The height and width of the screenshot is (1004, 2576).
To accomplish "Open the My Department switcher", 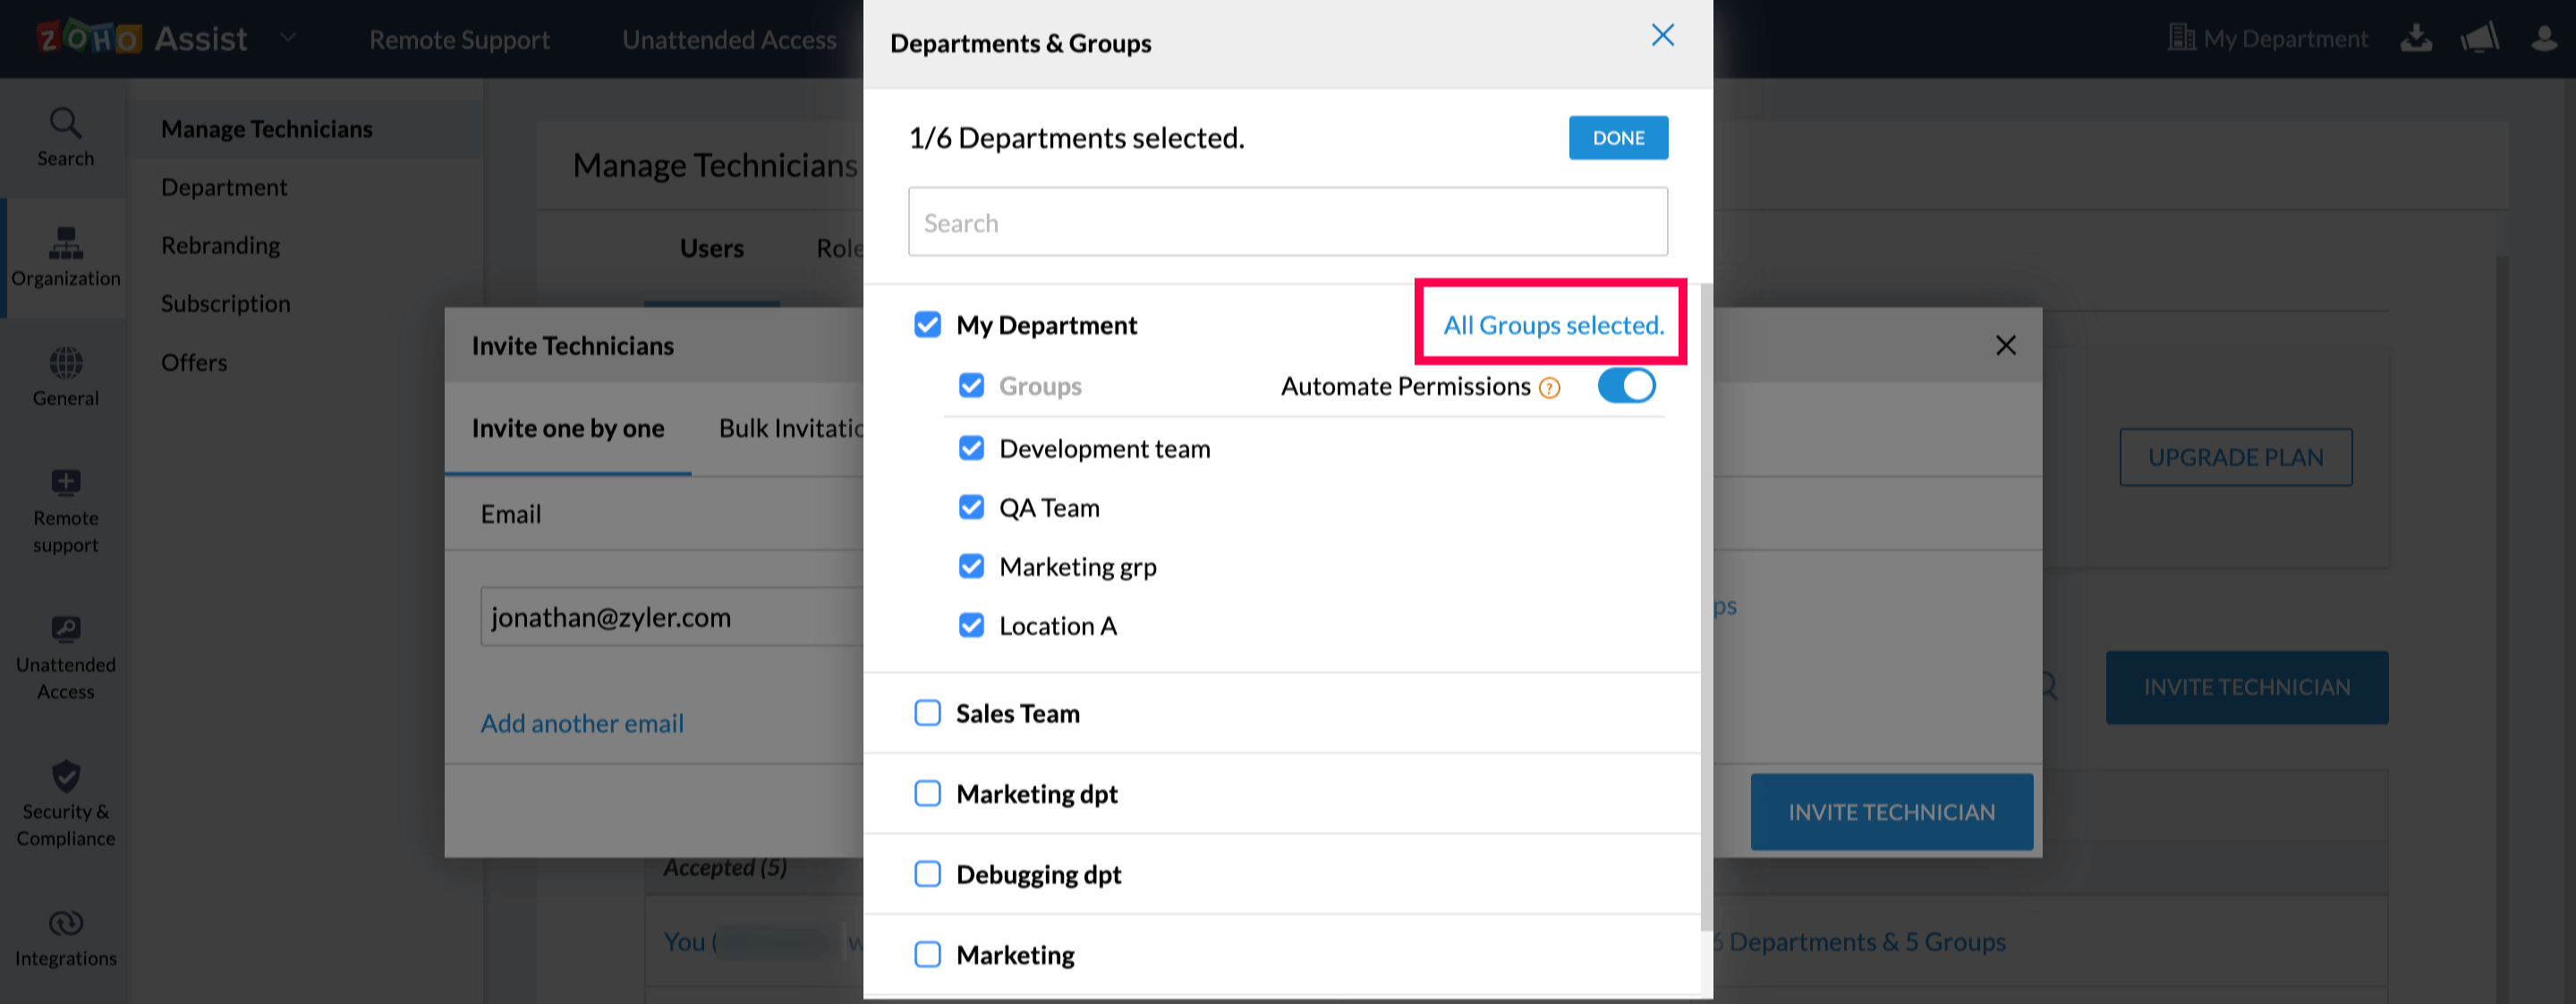I will (2268, 39).
